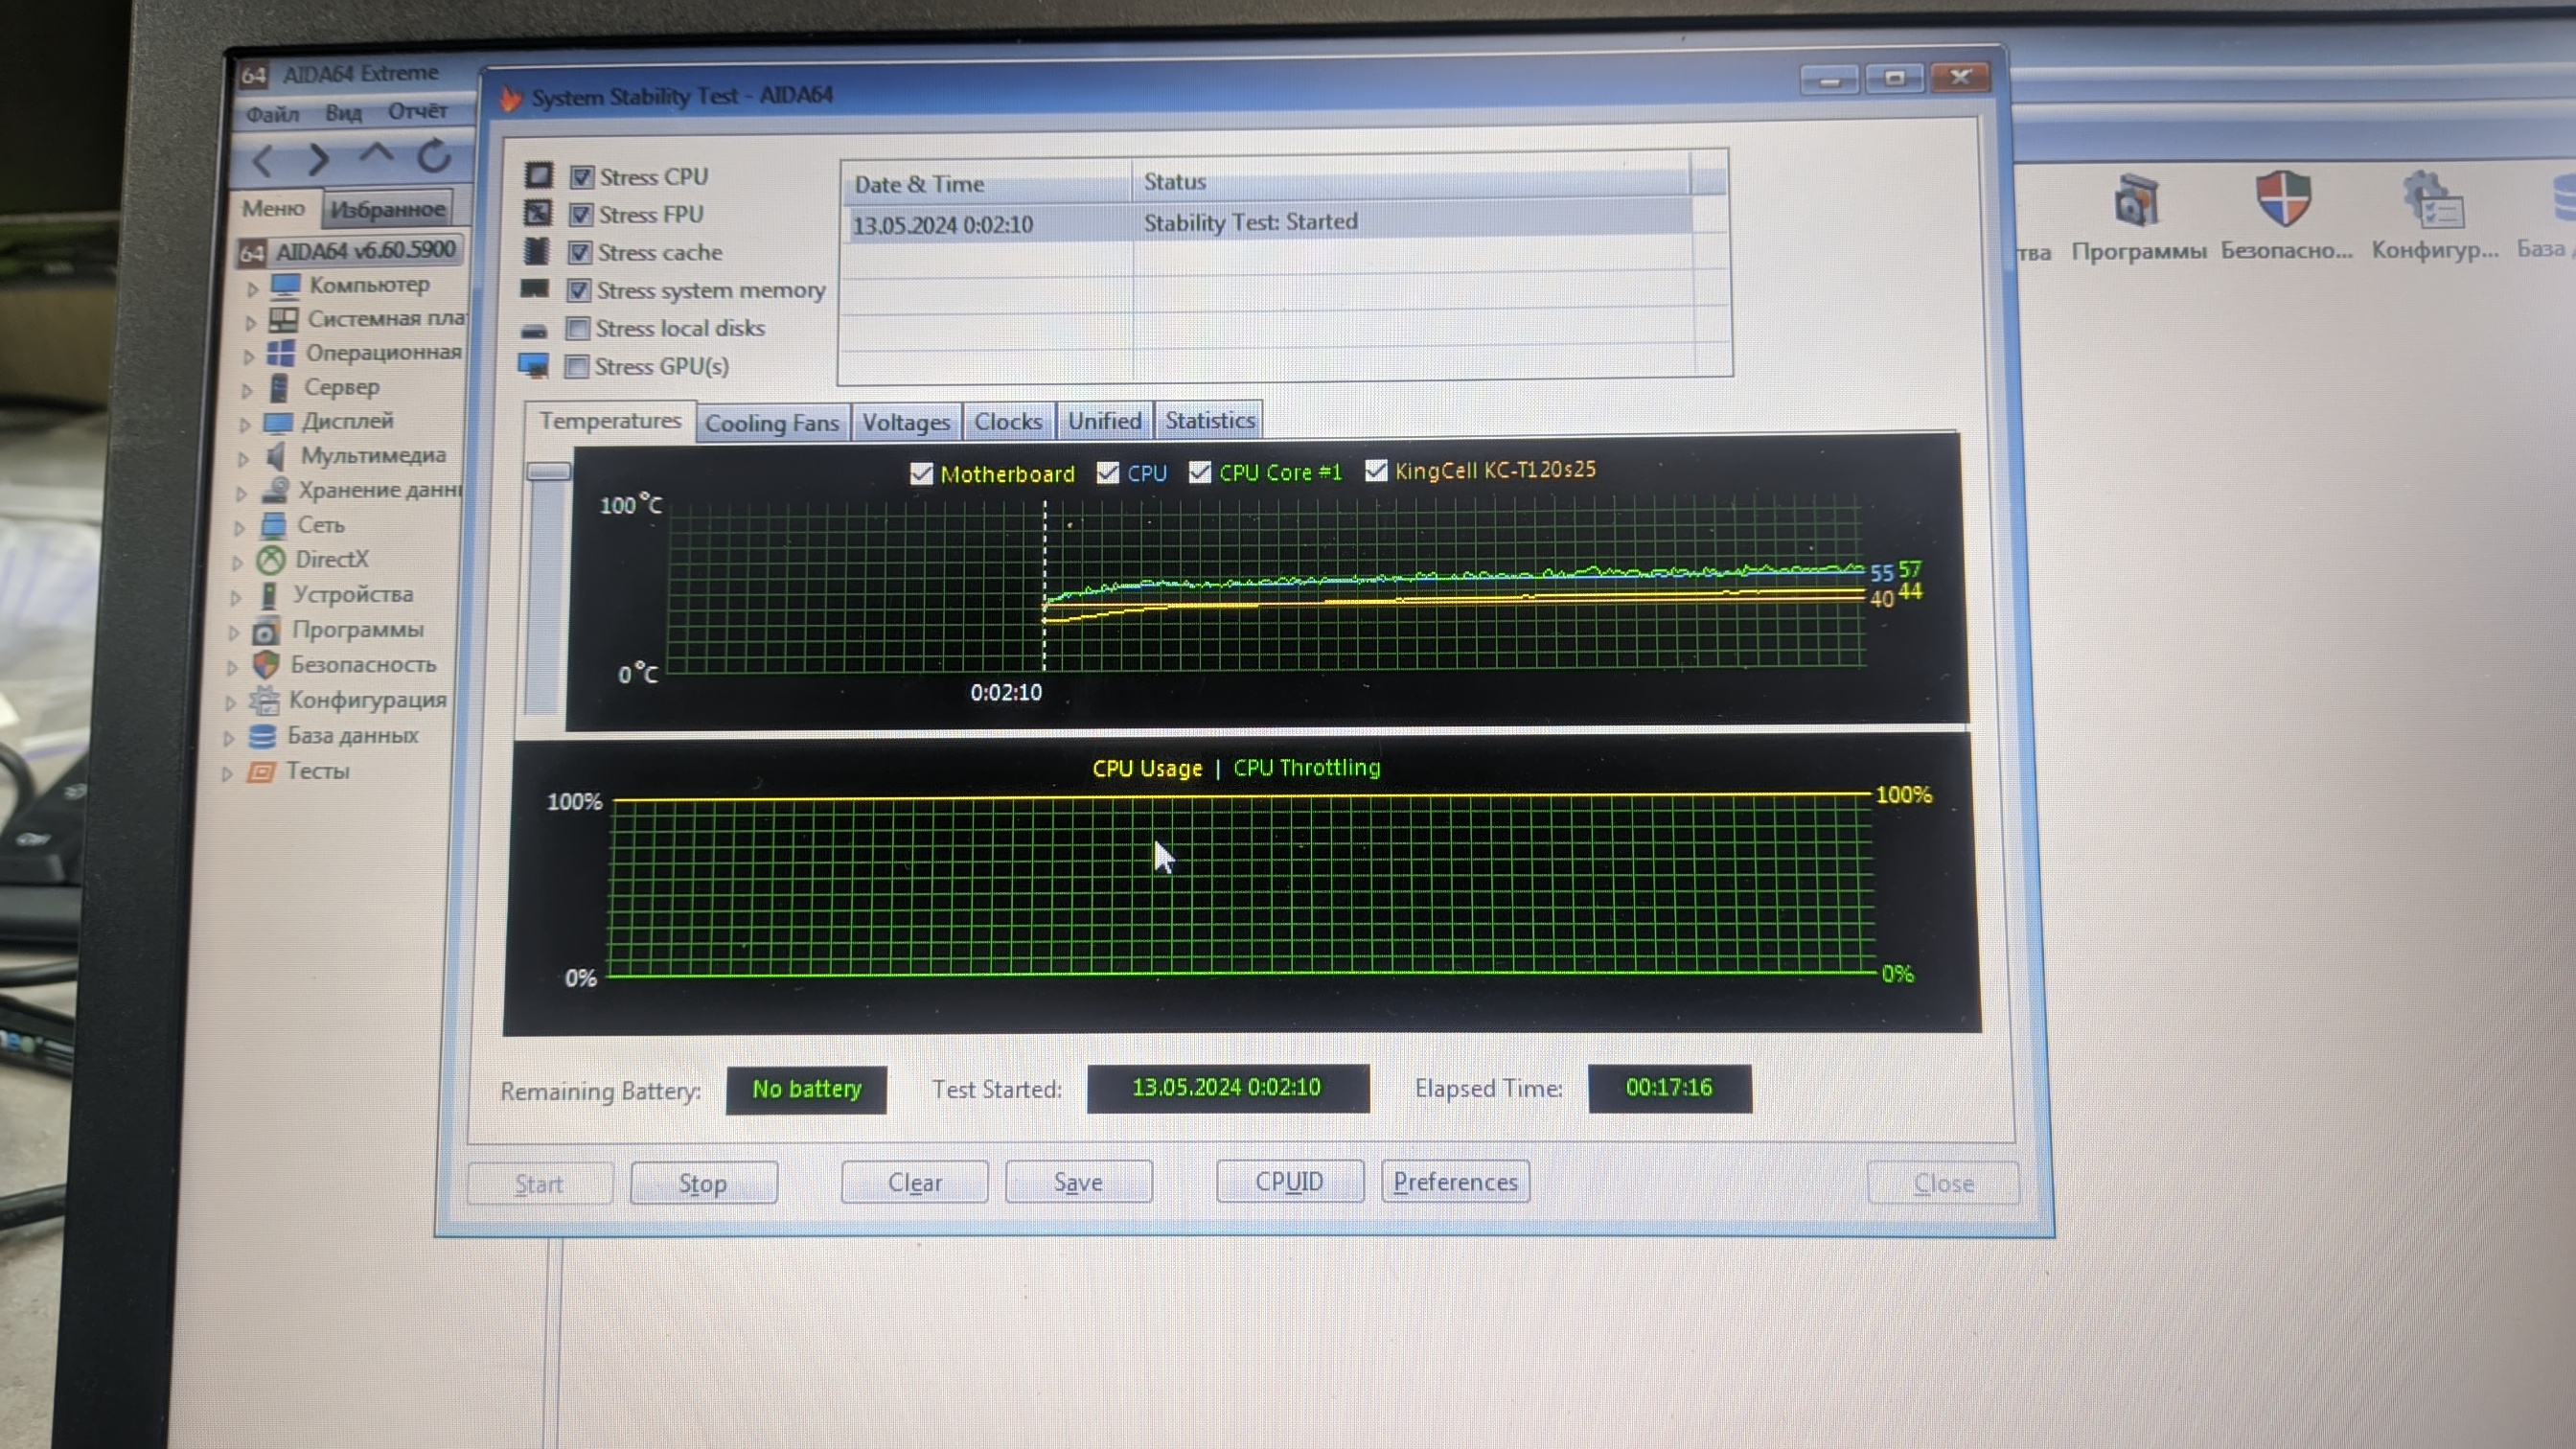Select the Сервер icon in tree
Viewport: 2576px width, 1449px height.
[280, 388]
